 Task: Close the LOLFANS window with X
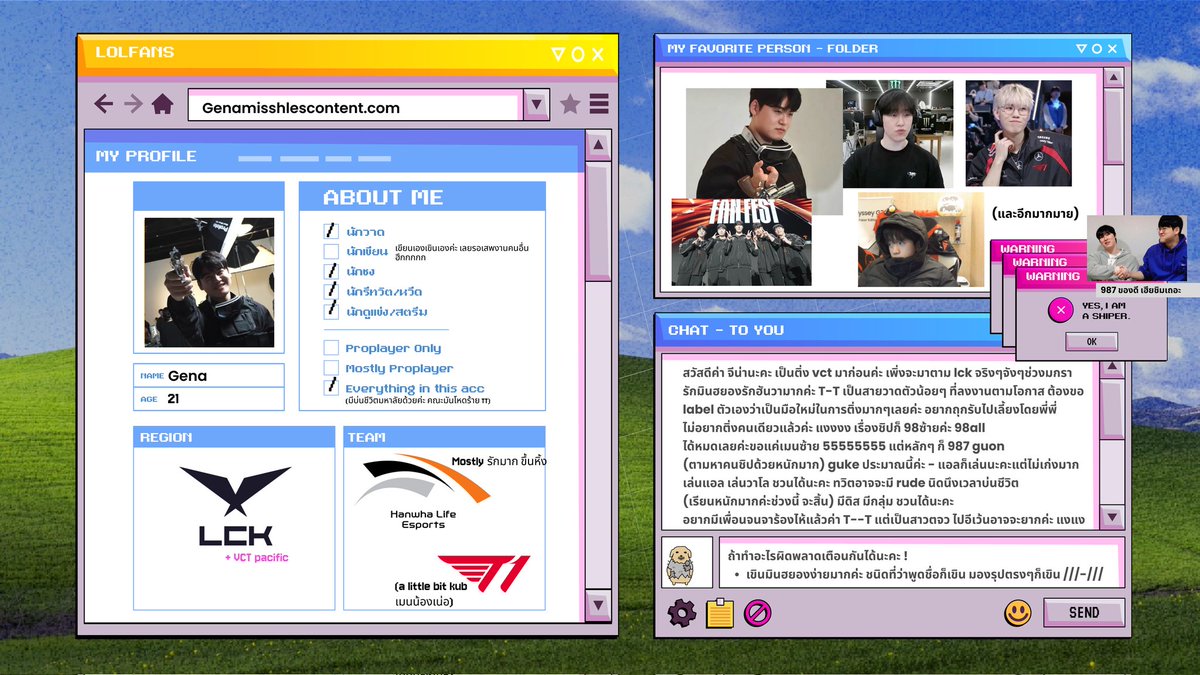597,54
